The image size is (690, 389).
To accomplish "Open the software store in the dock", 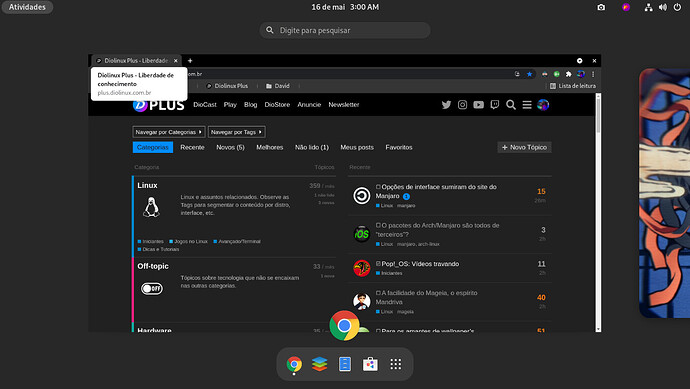I will (x=370, y=364).
